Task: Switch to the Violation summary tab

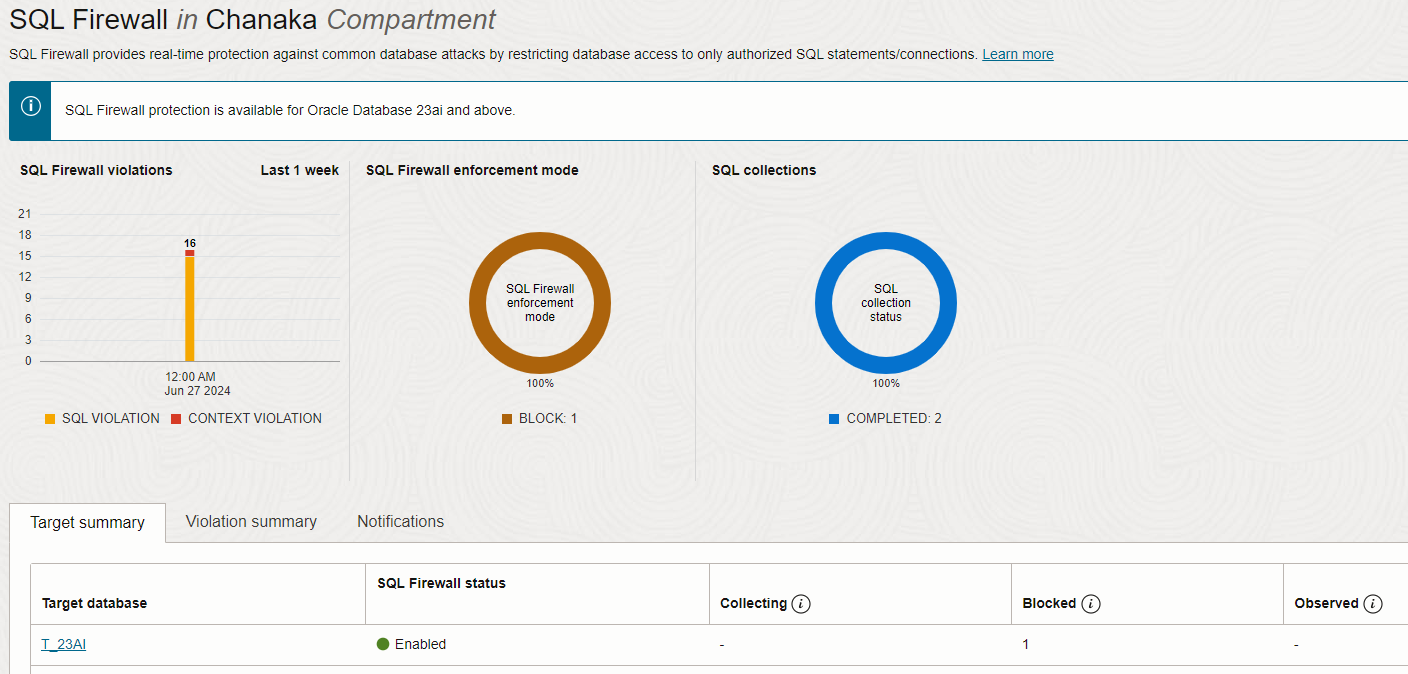Action: coord(250,522)
